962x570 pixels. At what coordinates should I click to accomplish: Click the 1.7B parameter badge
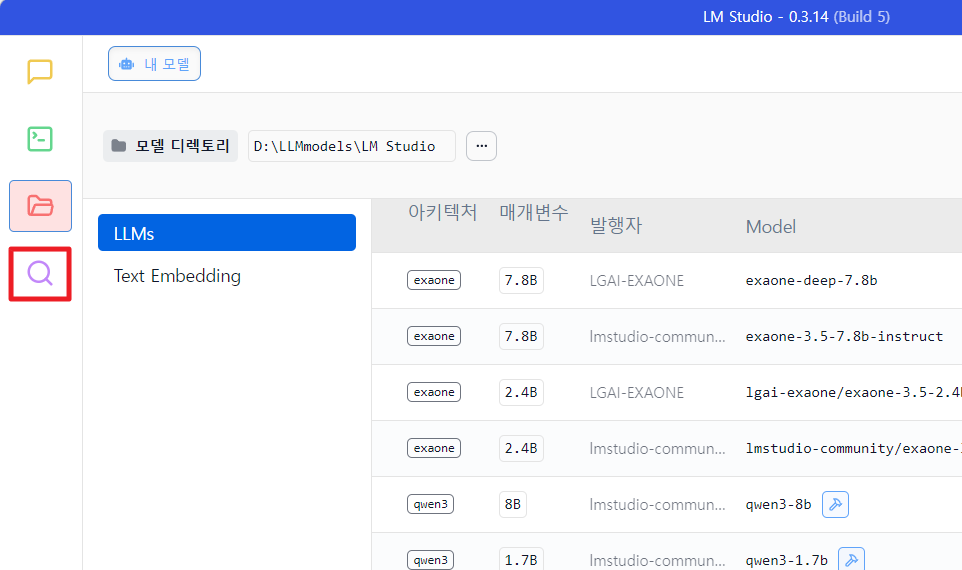tap(521, 559)
